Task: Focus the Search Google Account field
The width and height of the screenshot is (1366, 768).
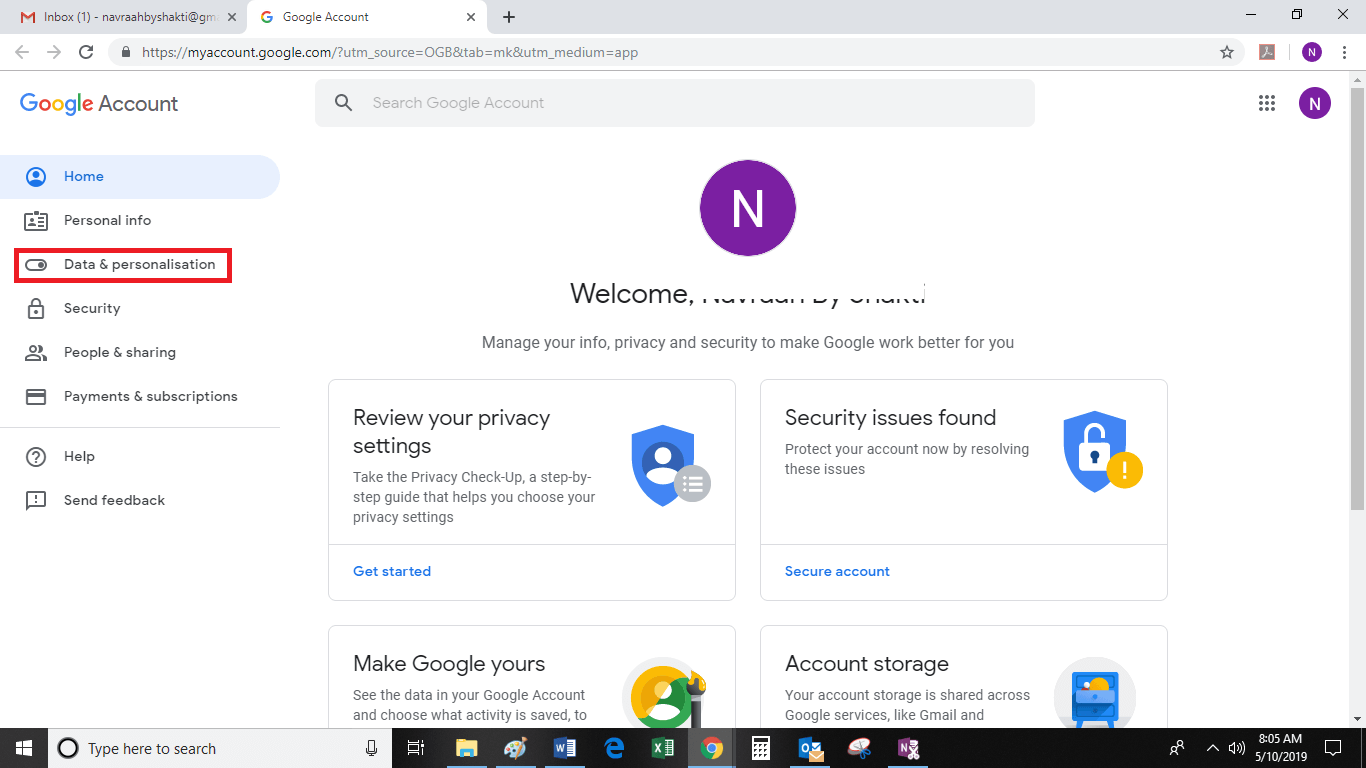Action: (x=675, y=103)
